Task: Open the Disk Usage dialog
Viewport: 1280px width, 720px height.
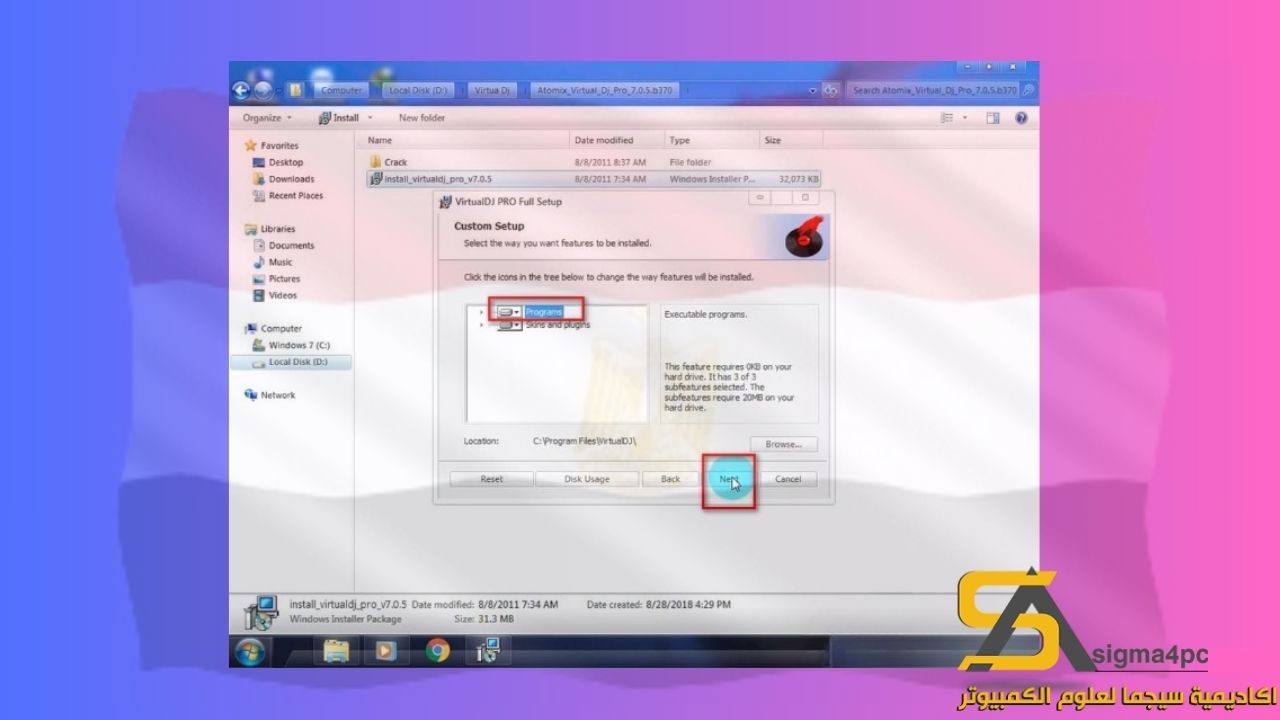Action: point(587,479)
